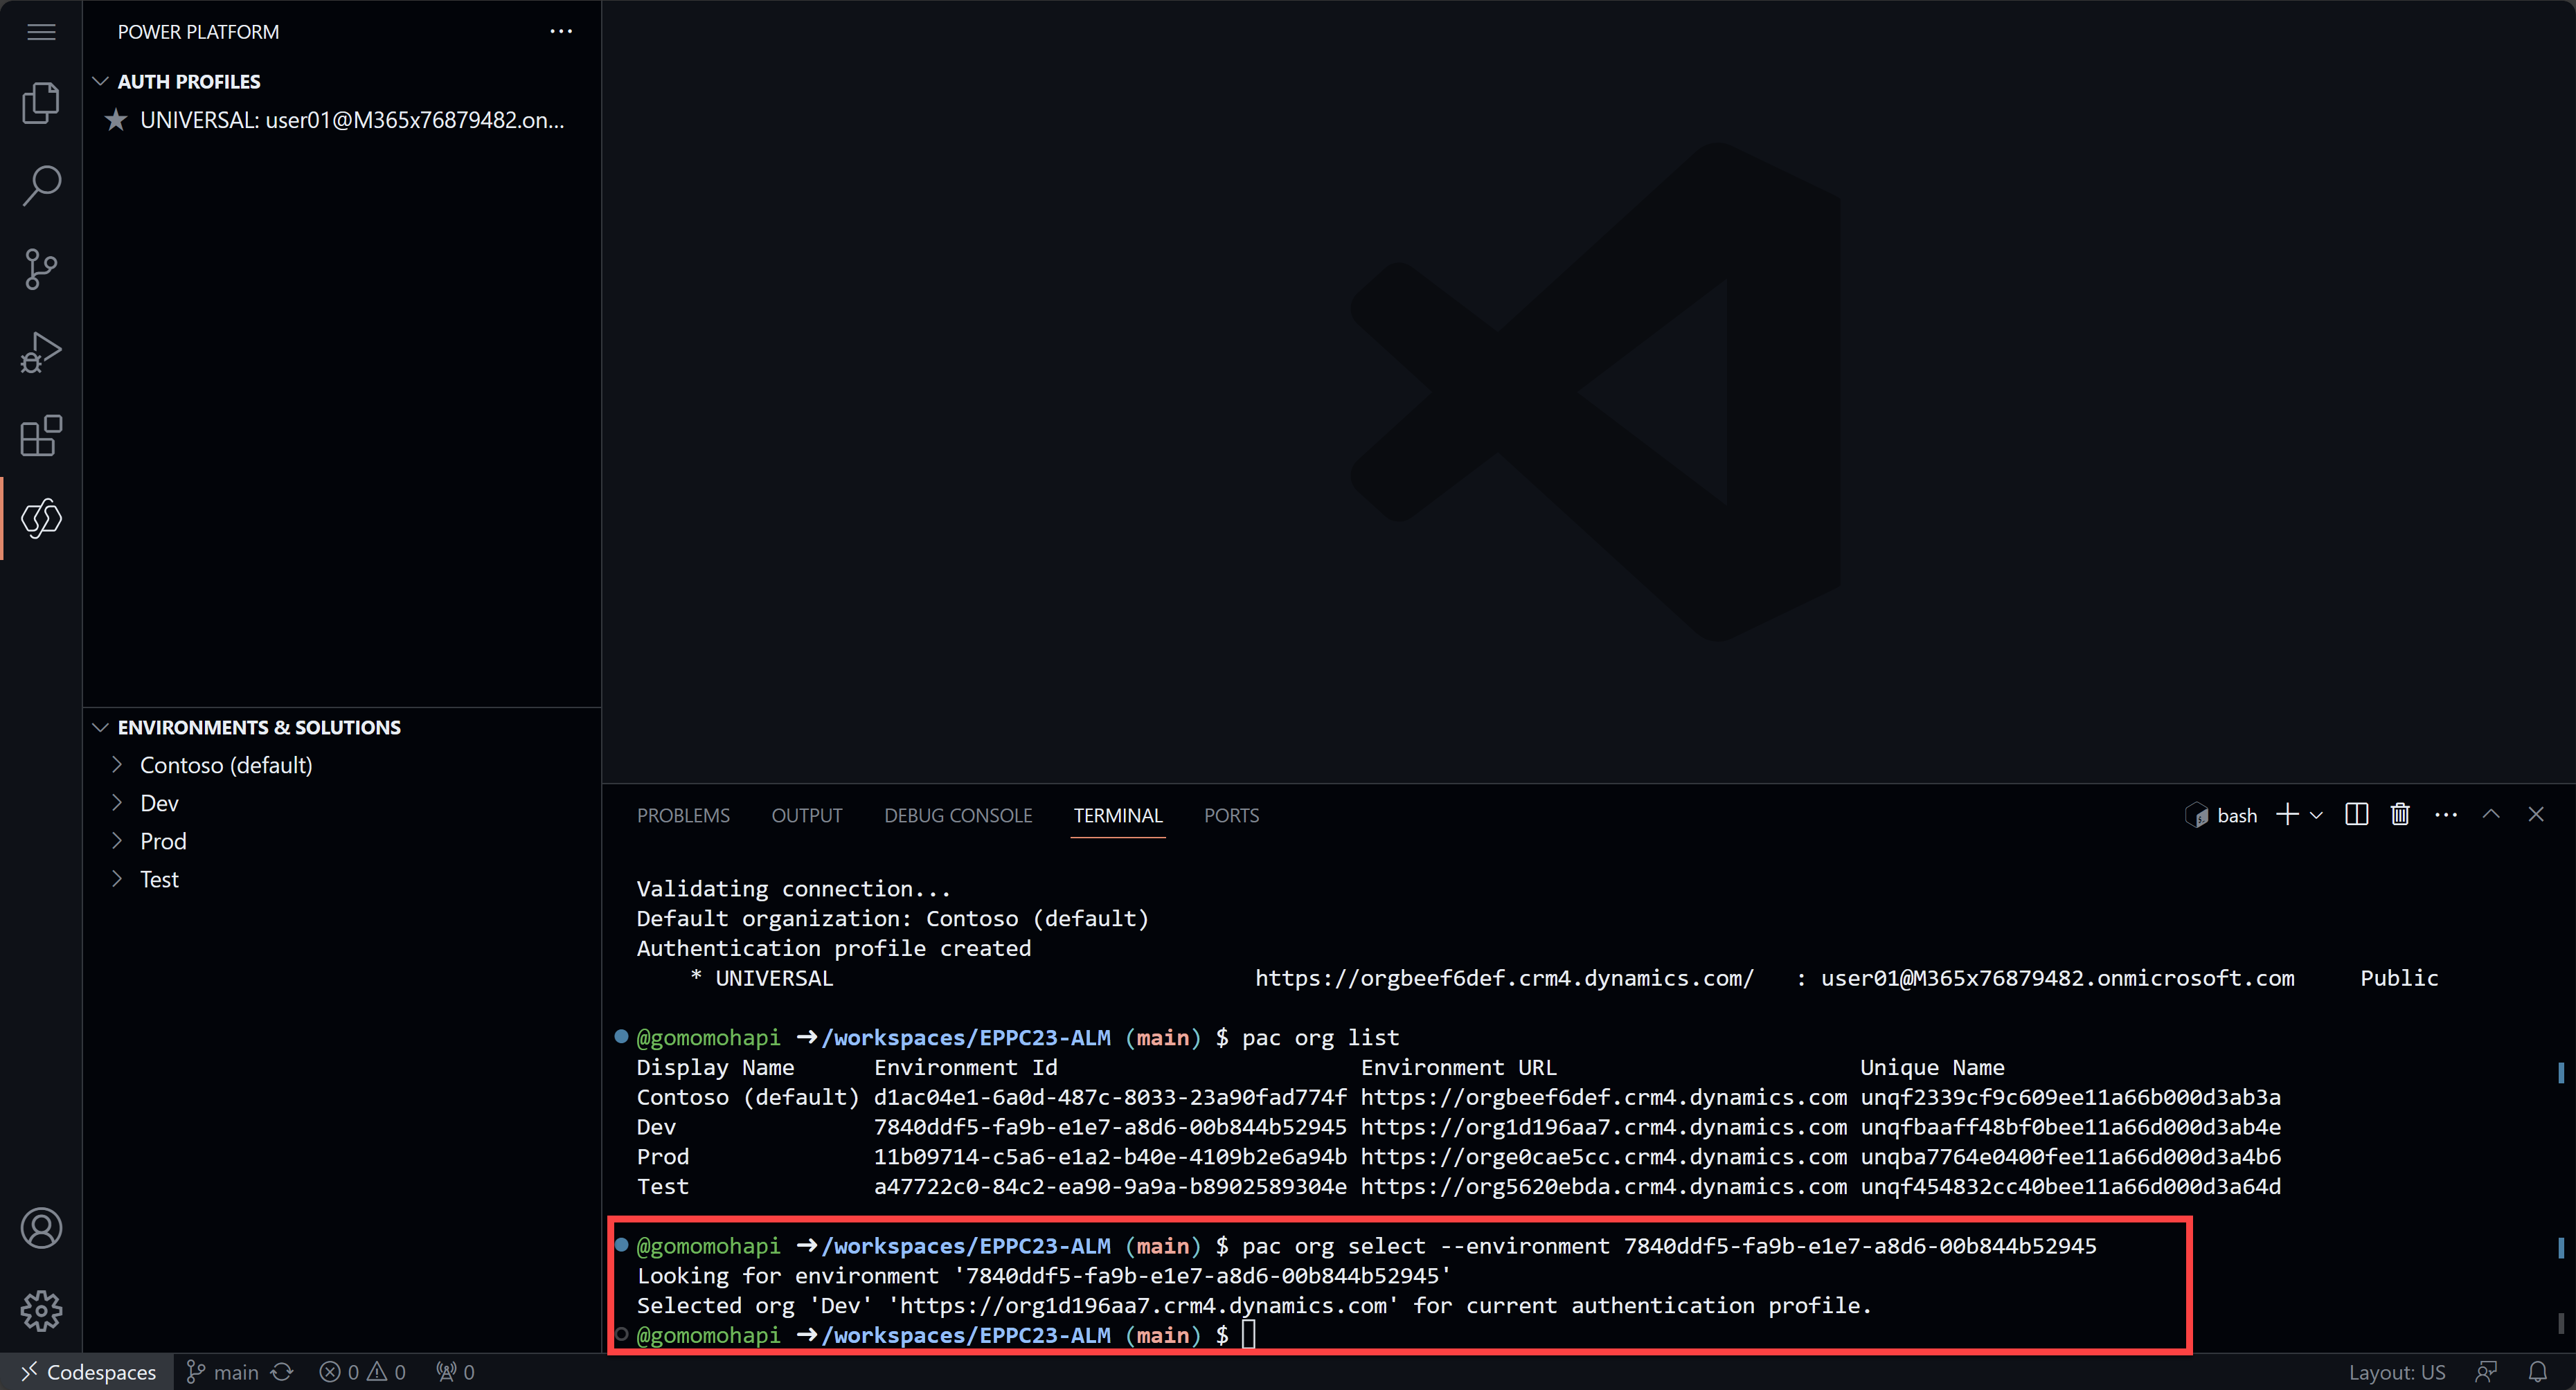Viewport: 2576px width, 1390px height.
Task: Open the notifications bell
Action: (2538, 1372)
